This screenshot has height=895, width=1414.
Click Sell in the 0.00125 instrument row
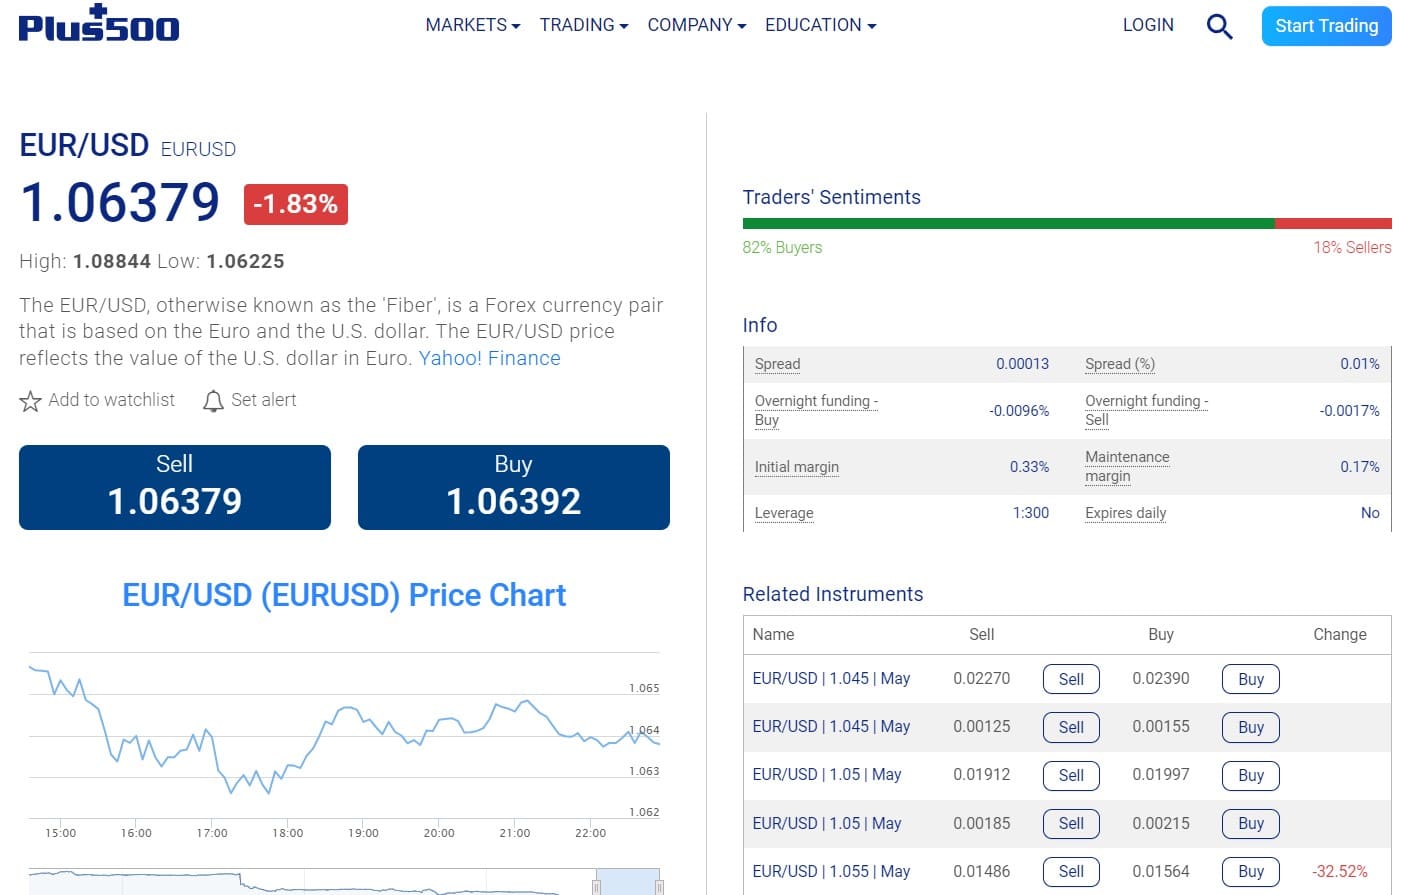pos(1071,727)
